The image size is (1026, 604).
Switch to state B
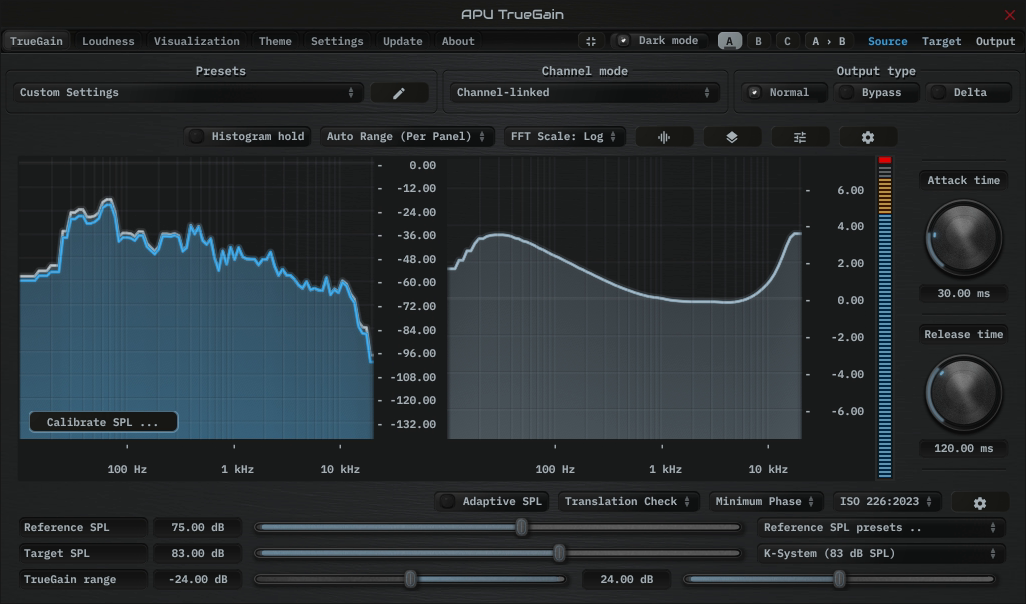758,41
